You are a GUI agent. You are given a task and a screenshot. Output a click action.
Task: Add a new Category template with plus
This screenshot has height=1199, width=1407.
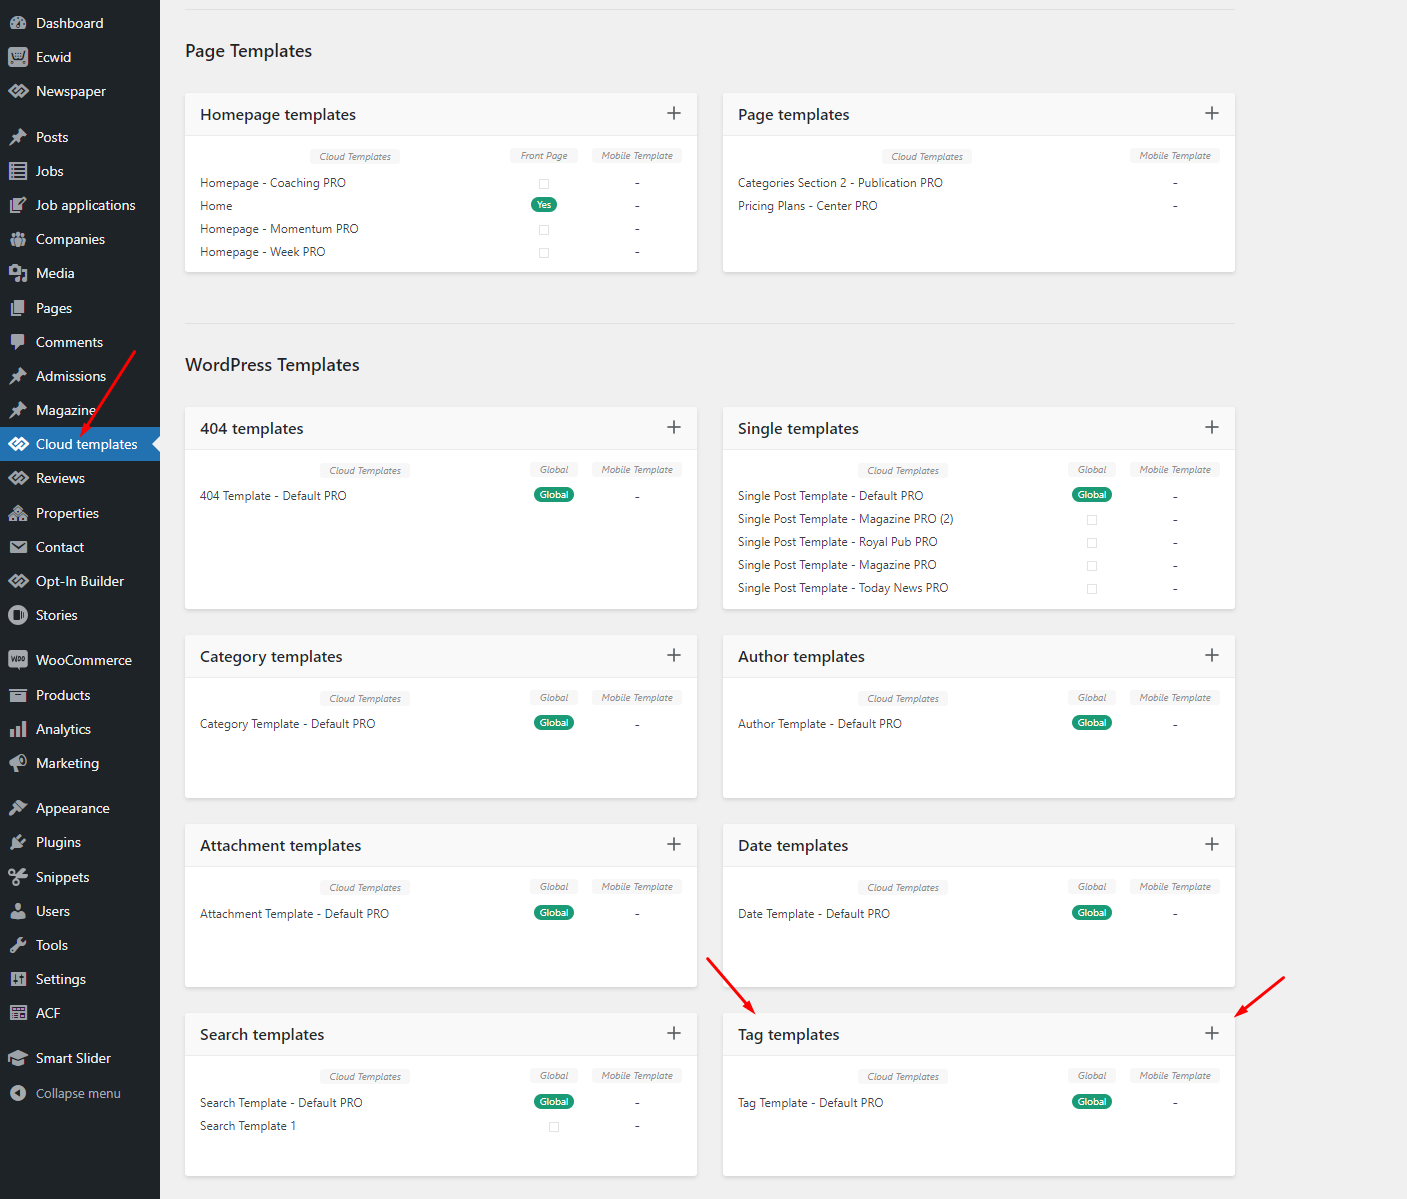point(674,655)
